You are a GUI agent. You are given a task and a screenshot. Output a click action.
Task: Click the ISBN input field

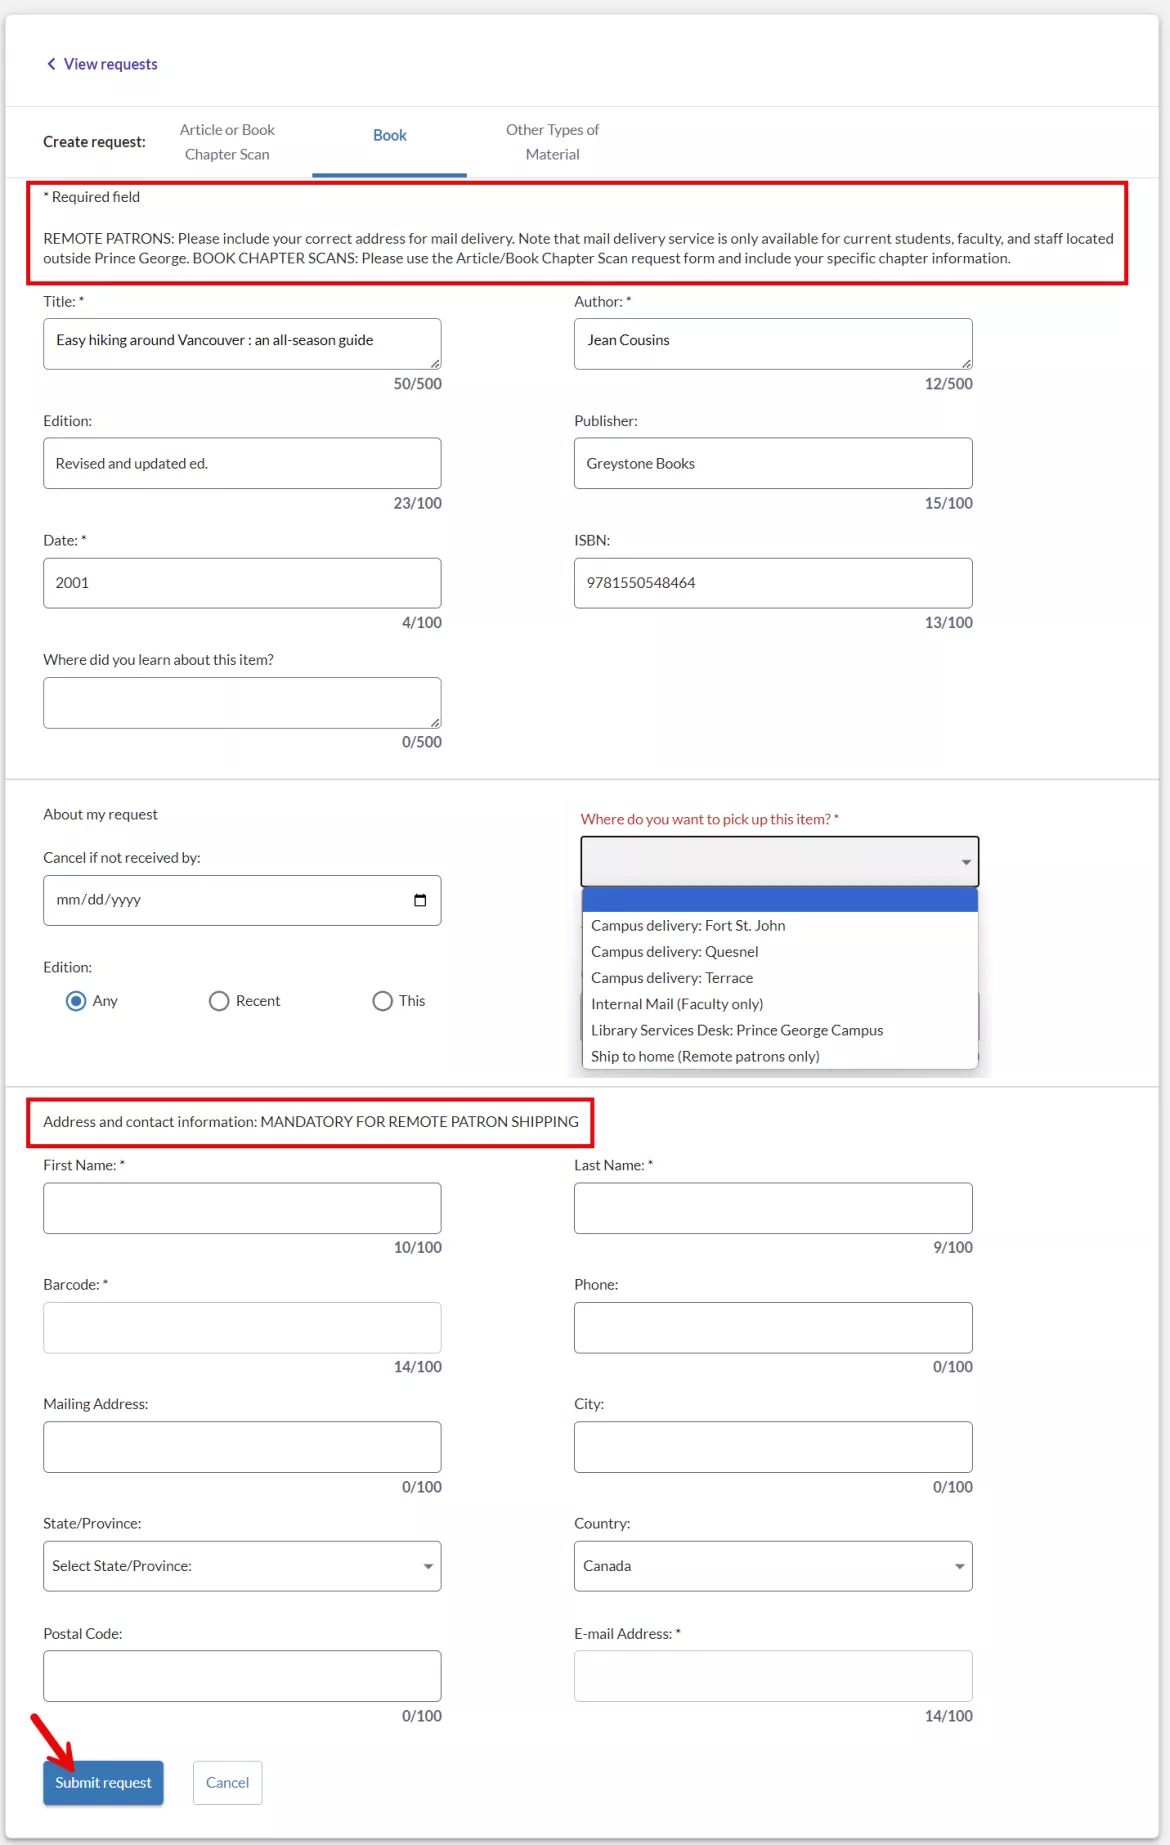tap(773, 583)
